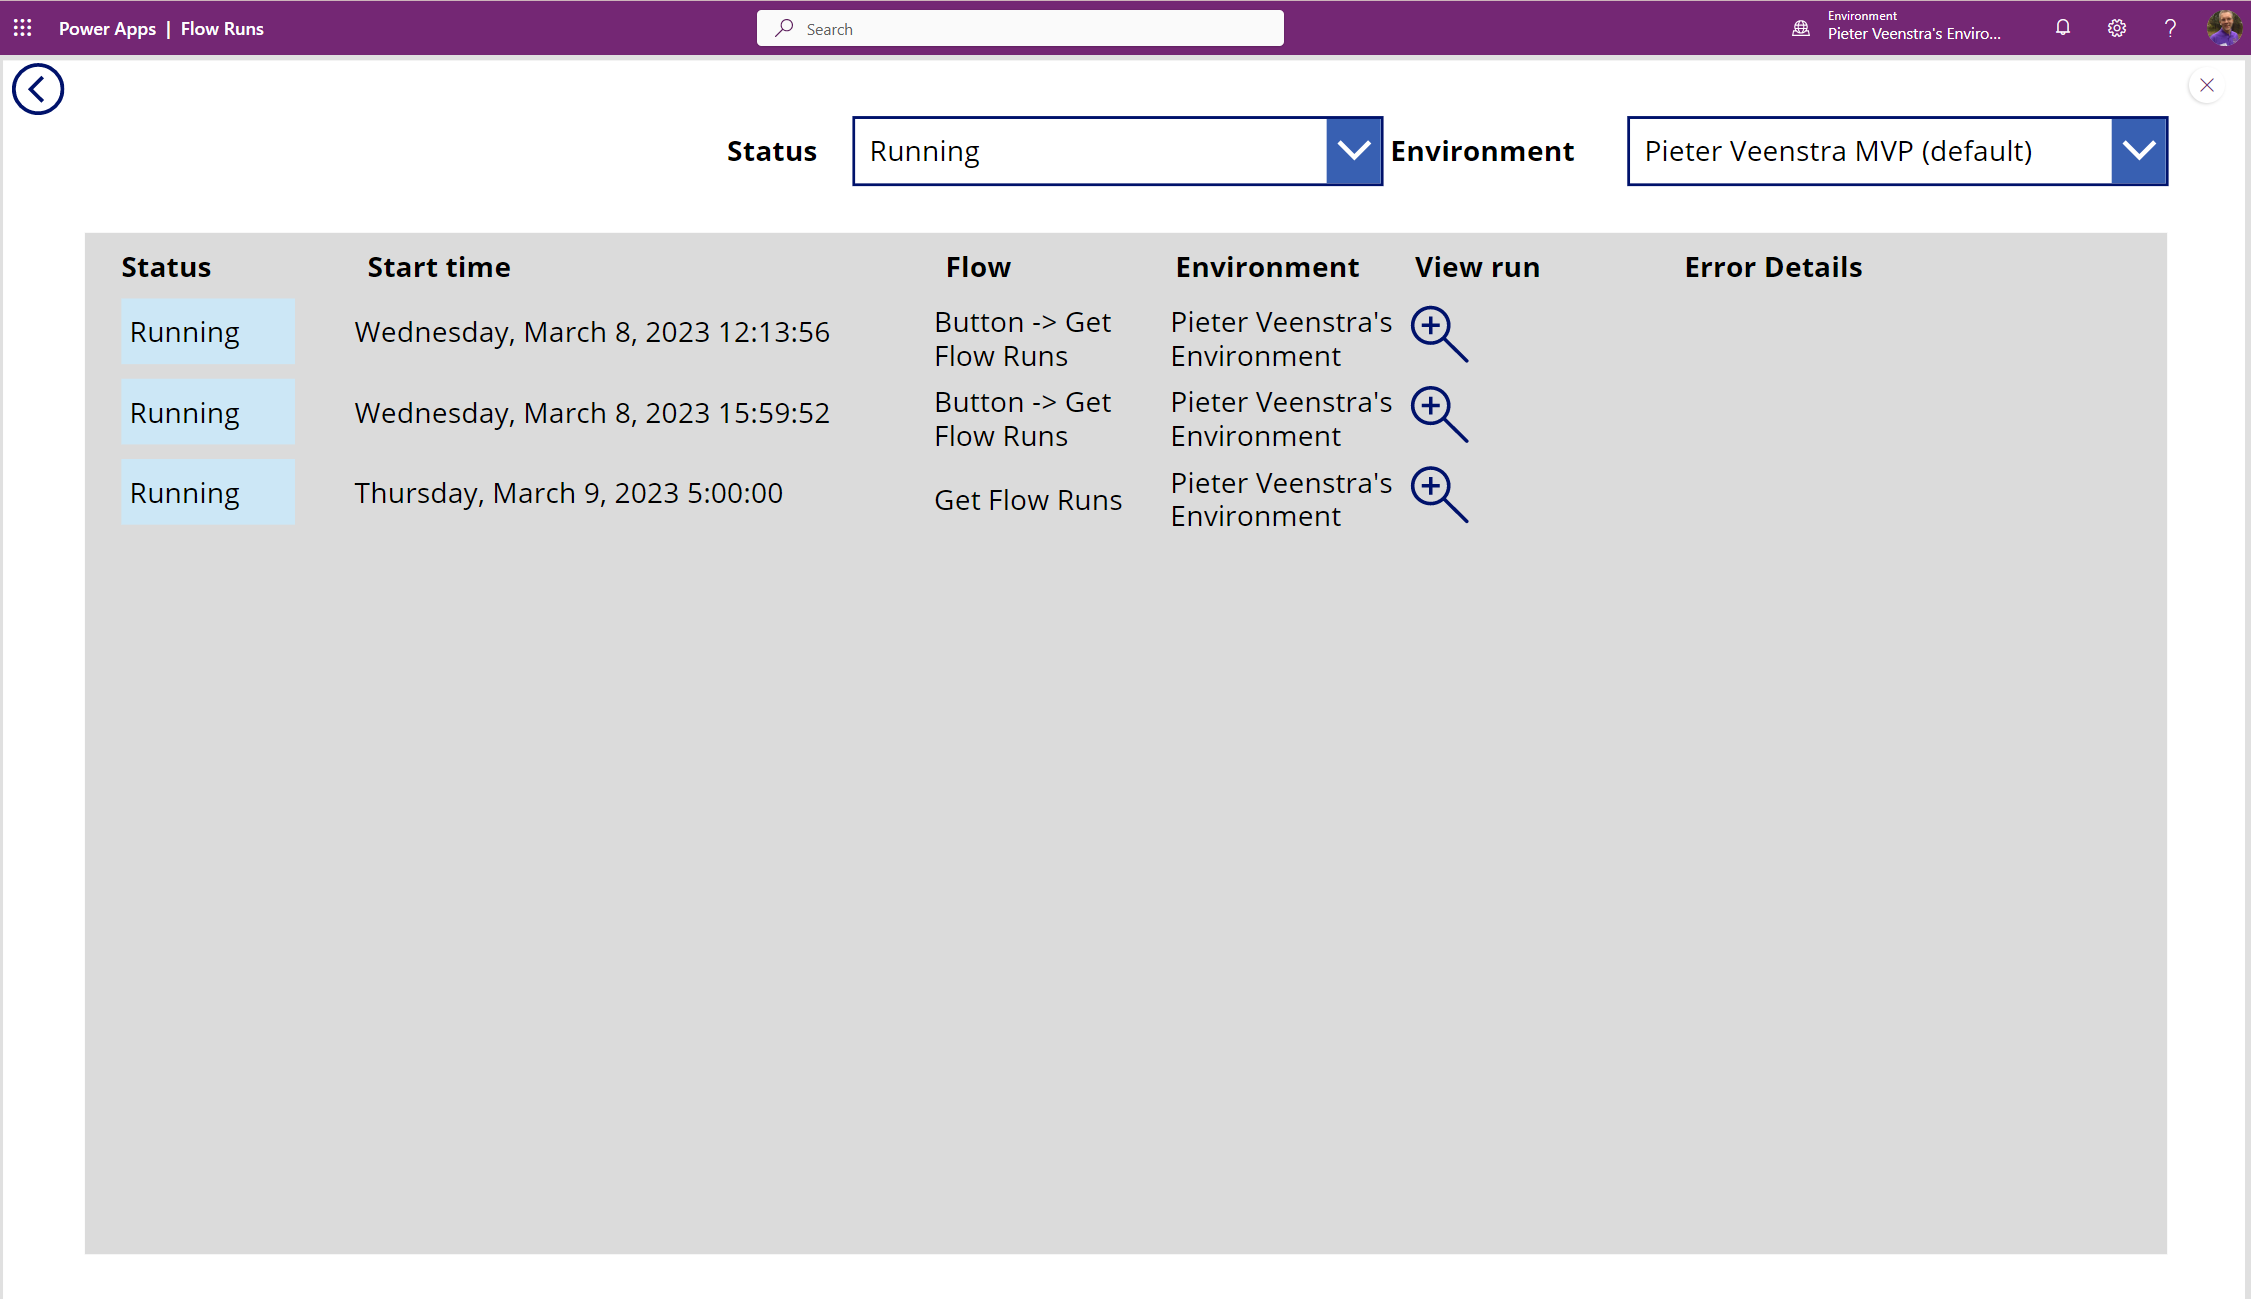Image resolution: width=2251 pixels, height=1299 pixels.
Task: Close the app with X button
Action: [x=2206, y=86]
